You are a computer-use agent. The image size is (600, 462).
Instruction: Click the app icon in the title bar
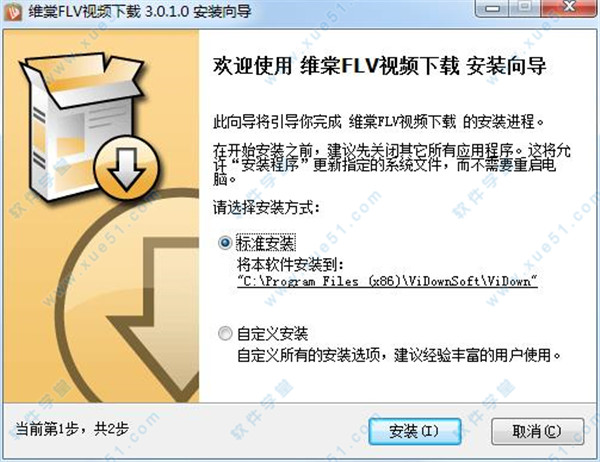(x=12, y=11)
